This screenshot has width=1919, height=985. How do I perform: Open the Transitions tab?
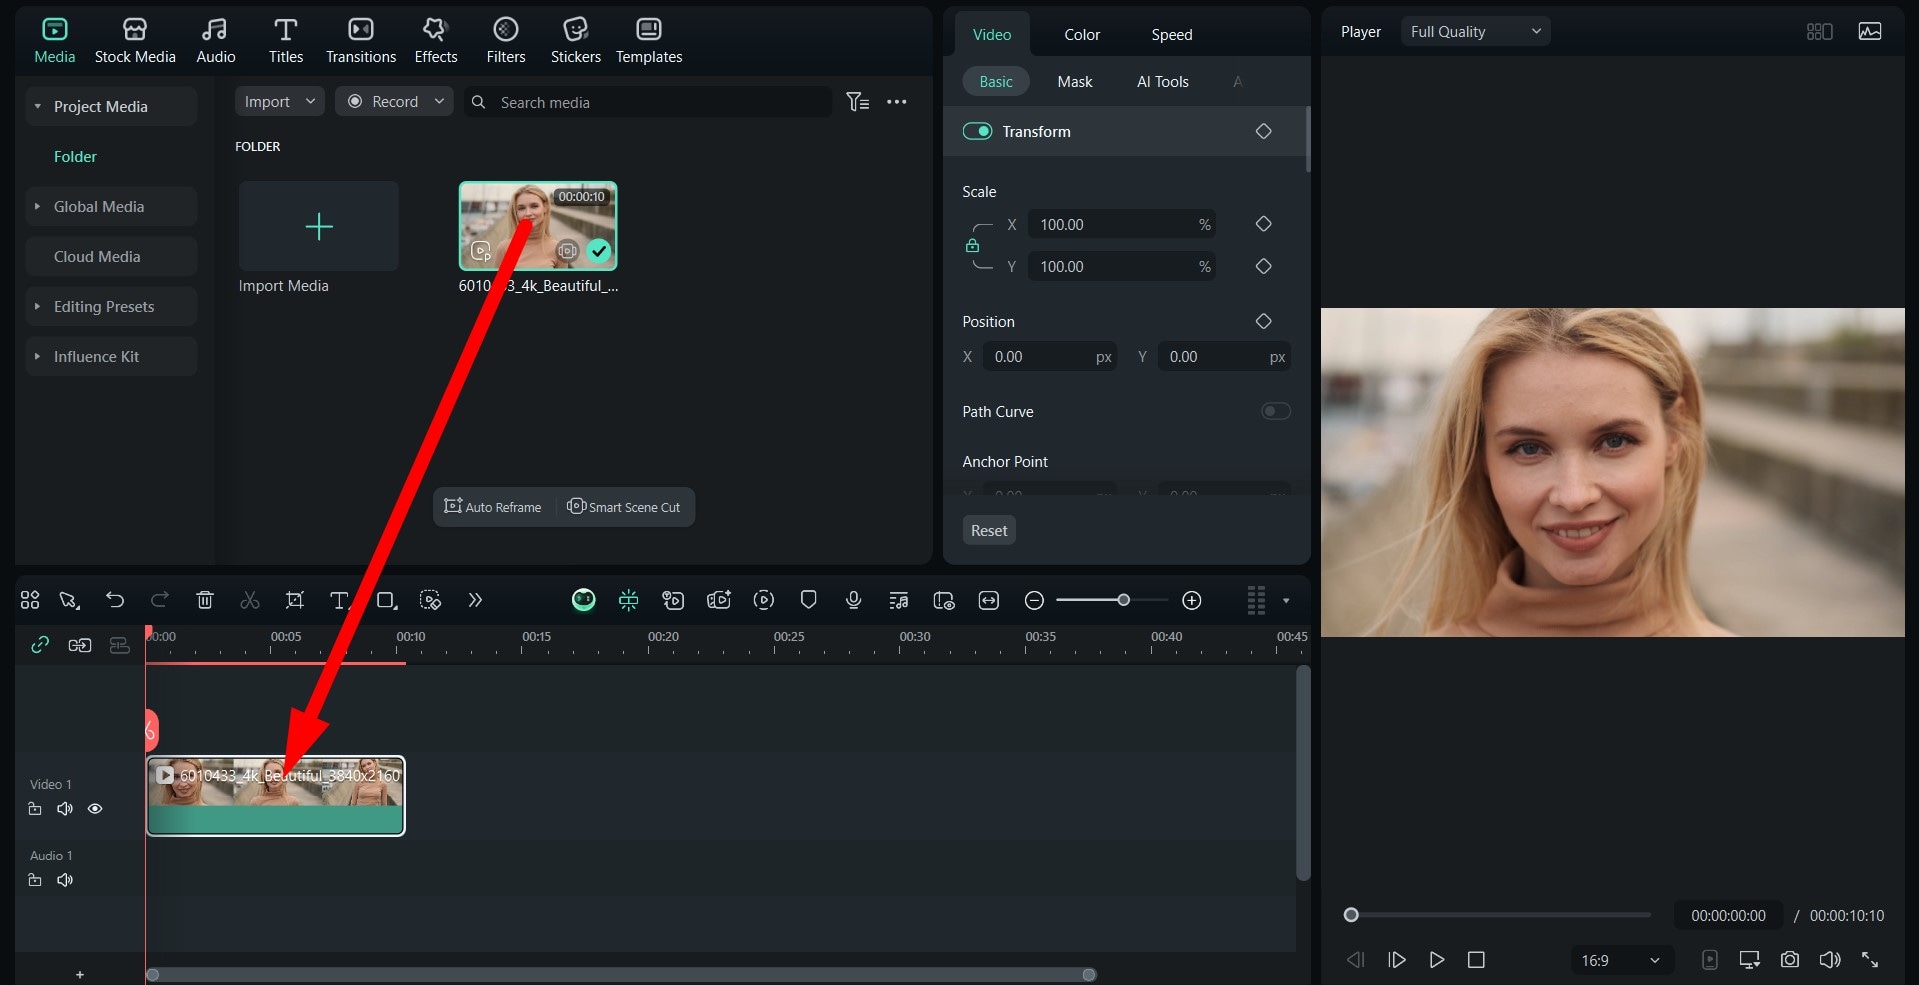tap(361, 41)
